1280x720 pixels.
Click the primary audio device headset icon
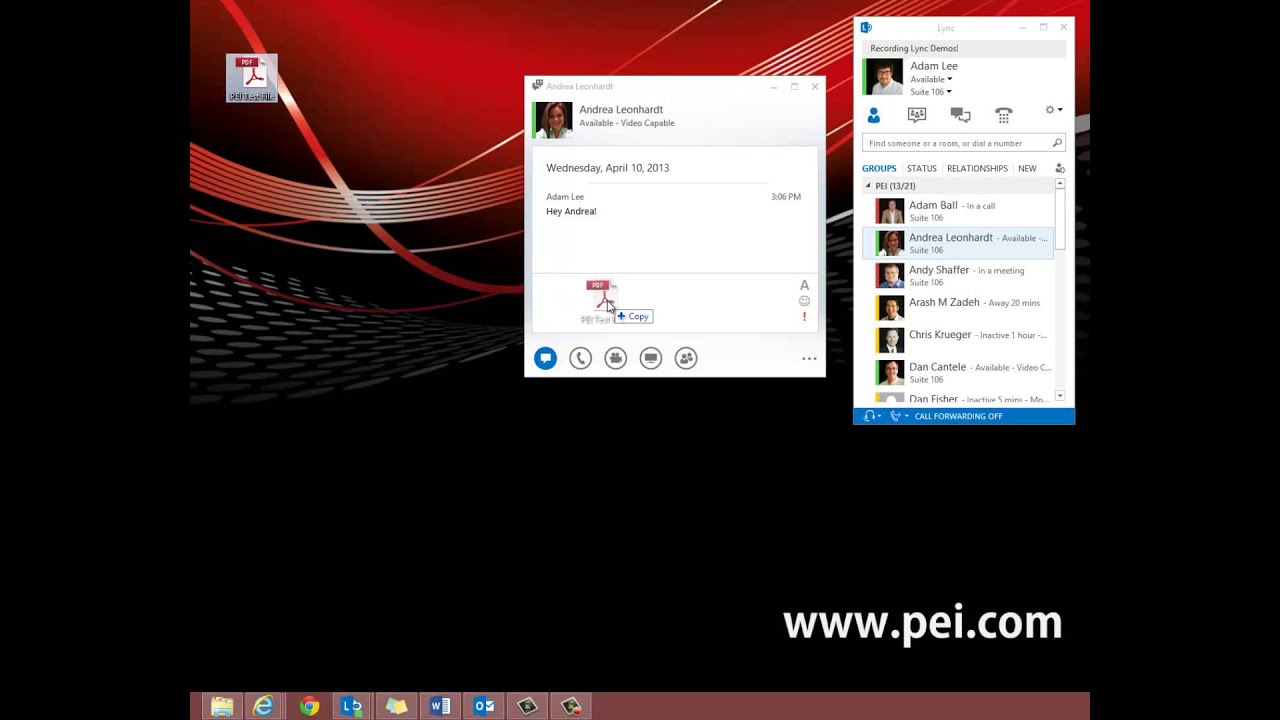click(869, 416)
